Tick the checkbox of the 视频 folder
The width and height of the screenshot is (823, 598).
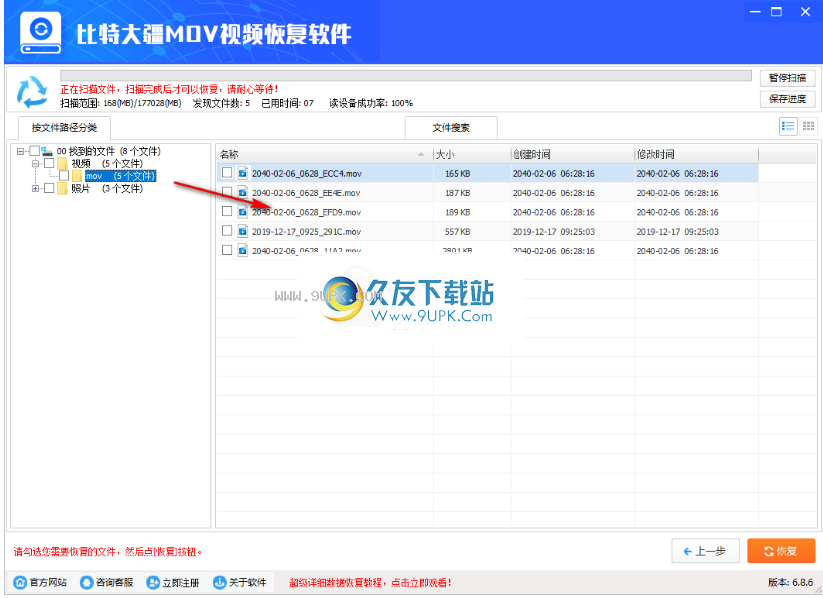tap(49, 164)
